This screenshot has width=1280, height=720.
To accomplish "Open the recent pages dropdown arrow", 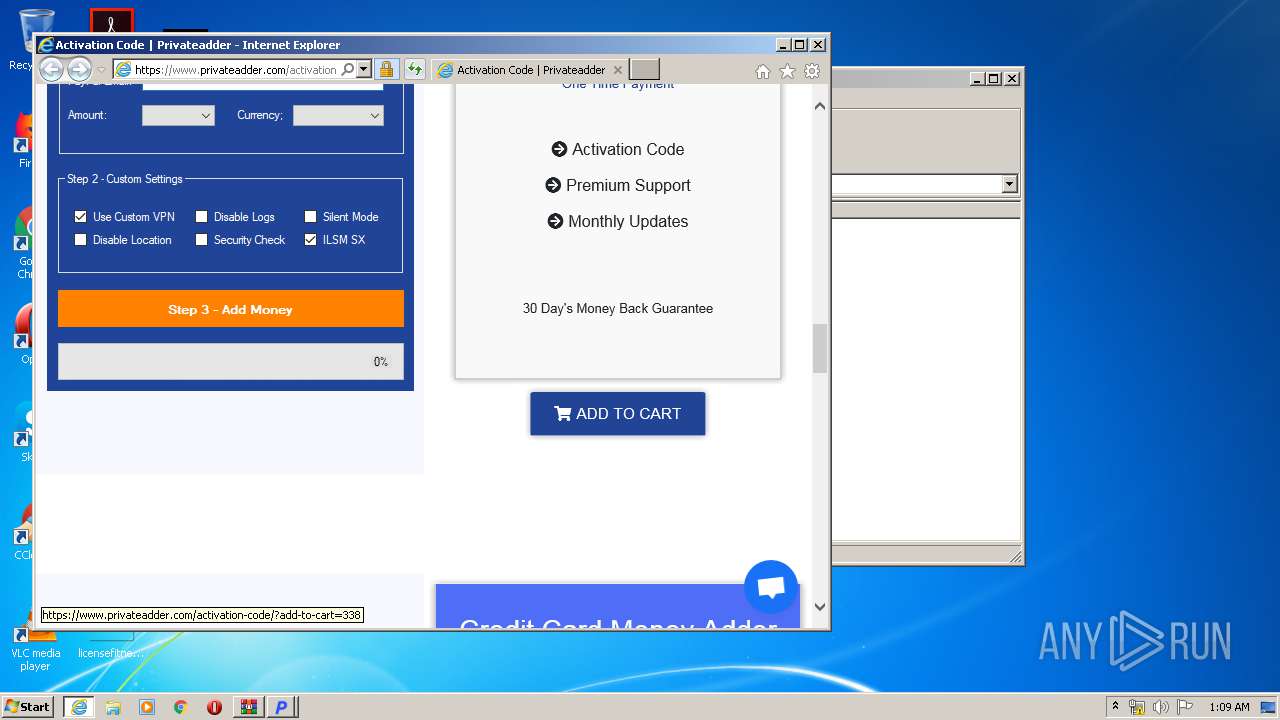I will [x=101, y=70].
